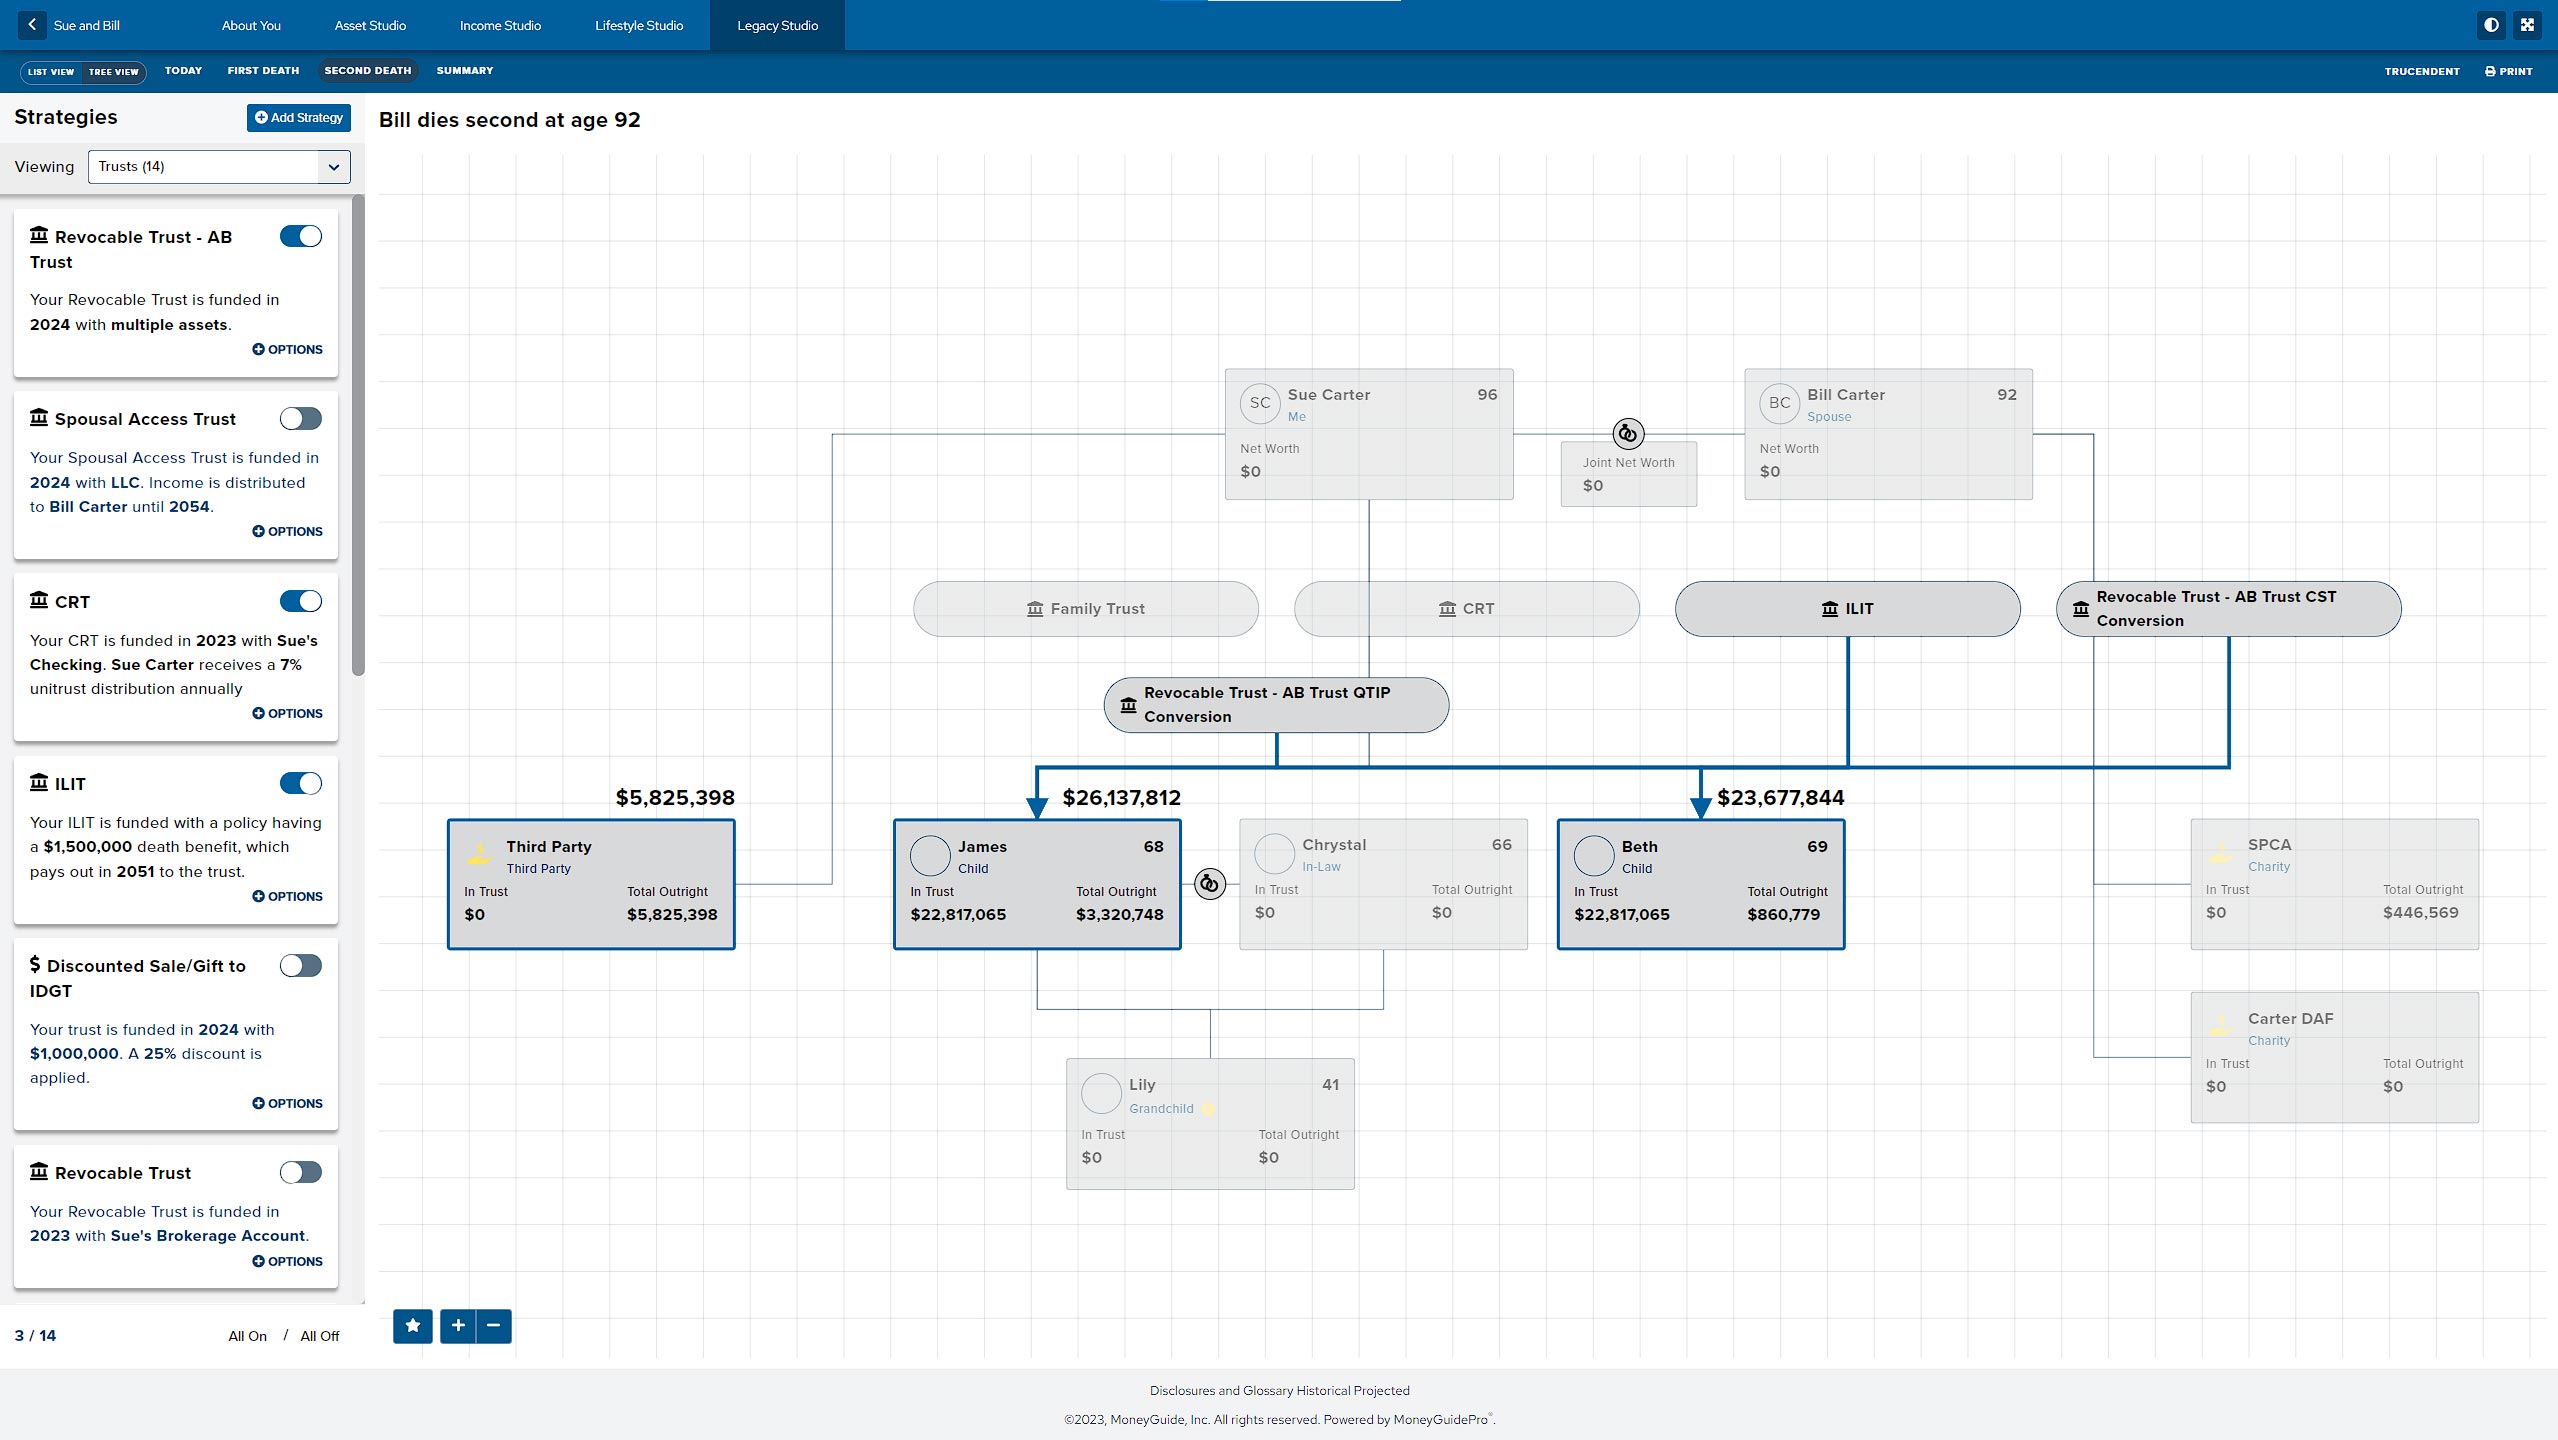Enable the Revocable Trust toggle
Image resolution: width=2558 pixels, height=1440 pixels.
click(300, 1173)
